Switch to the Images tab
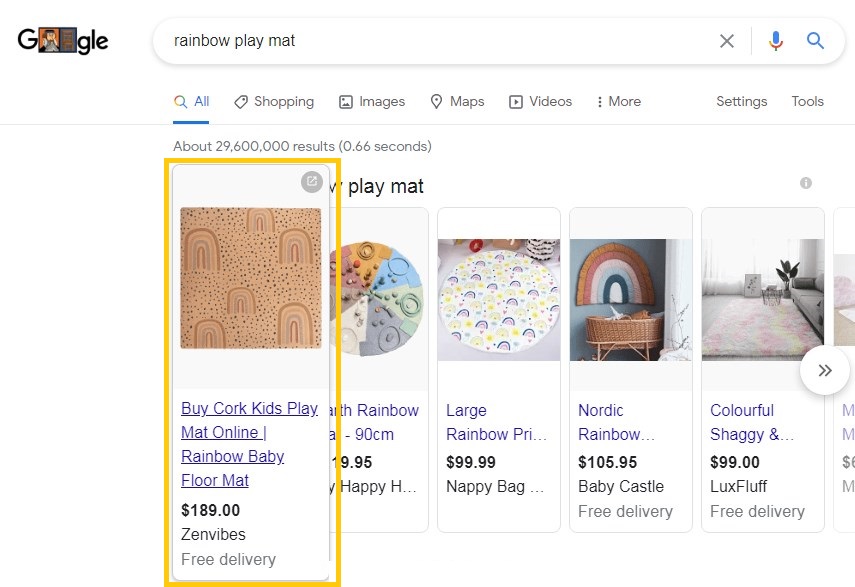 (372, 101)
